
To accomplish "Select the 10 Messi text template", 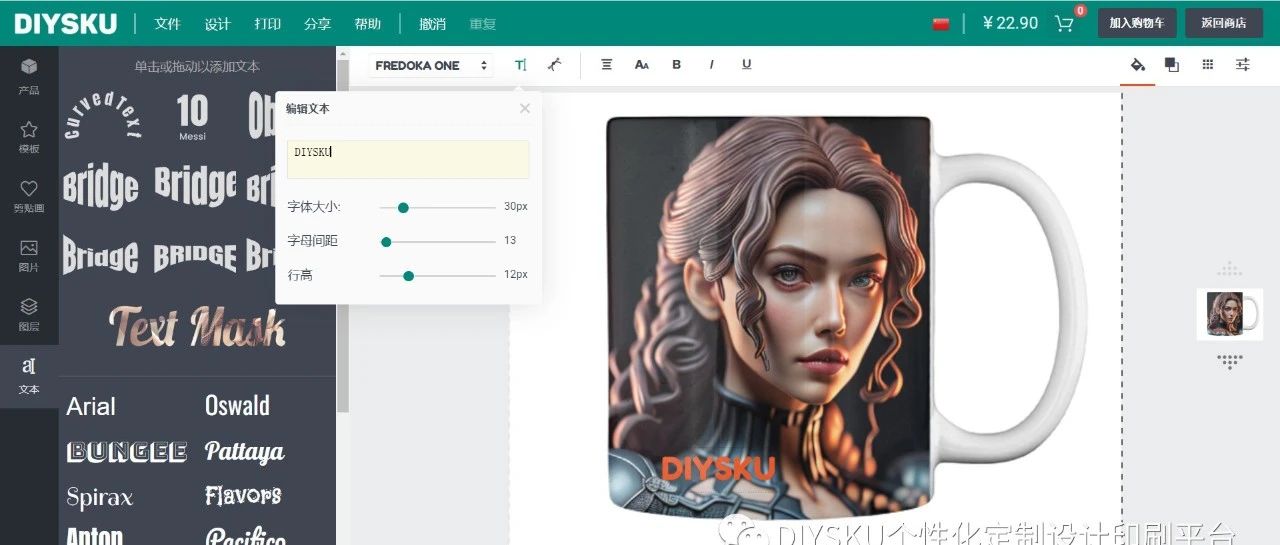I will 192,116.
